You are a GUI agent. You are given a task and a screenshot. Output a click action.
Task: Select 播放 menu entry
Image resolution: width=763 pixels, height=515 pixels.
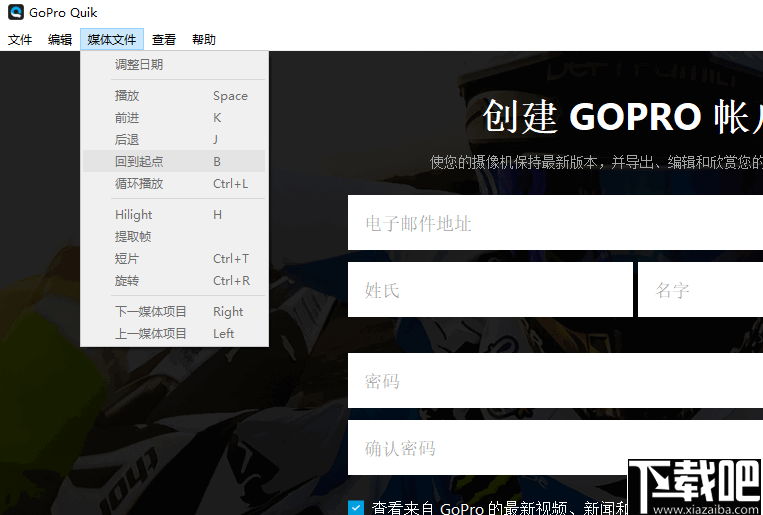(x=174, y=95)
